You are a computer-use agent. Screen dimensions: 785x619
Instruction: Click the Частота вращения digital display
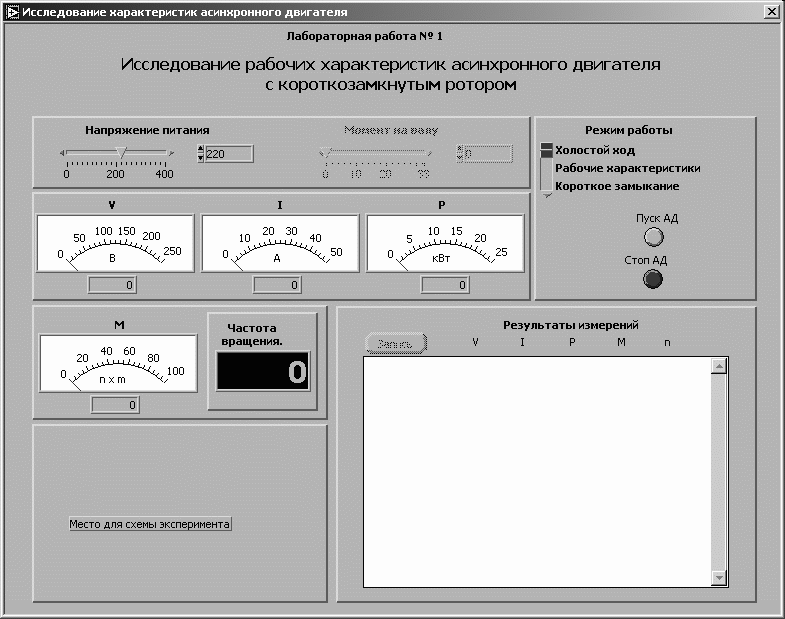coord(263,372)
